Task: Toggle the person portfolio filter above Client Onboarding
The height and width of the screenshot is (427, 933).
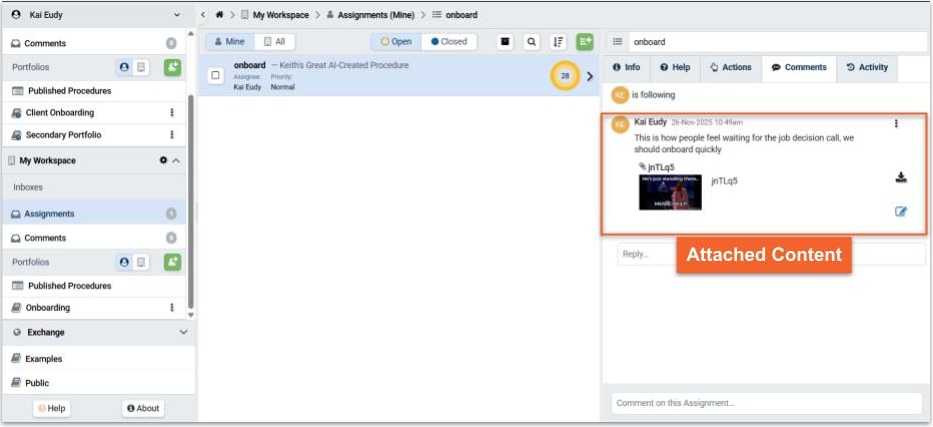Action: click(x=124, y=67)
